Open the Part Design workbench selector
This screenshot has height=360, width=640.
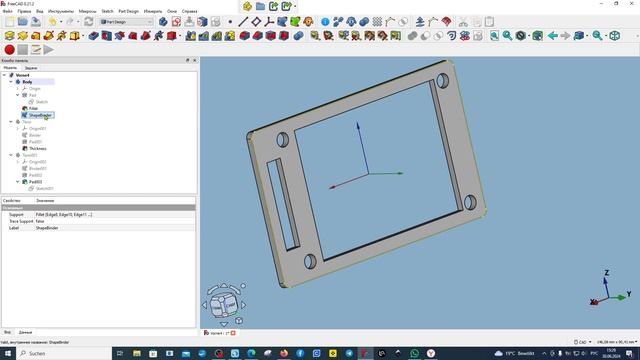[x=126, y=22]
